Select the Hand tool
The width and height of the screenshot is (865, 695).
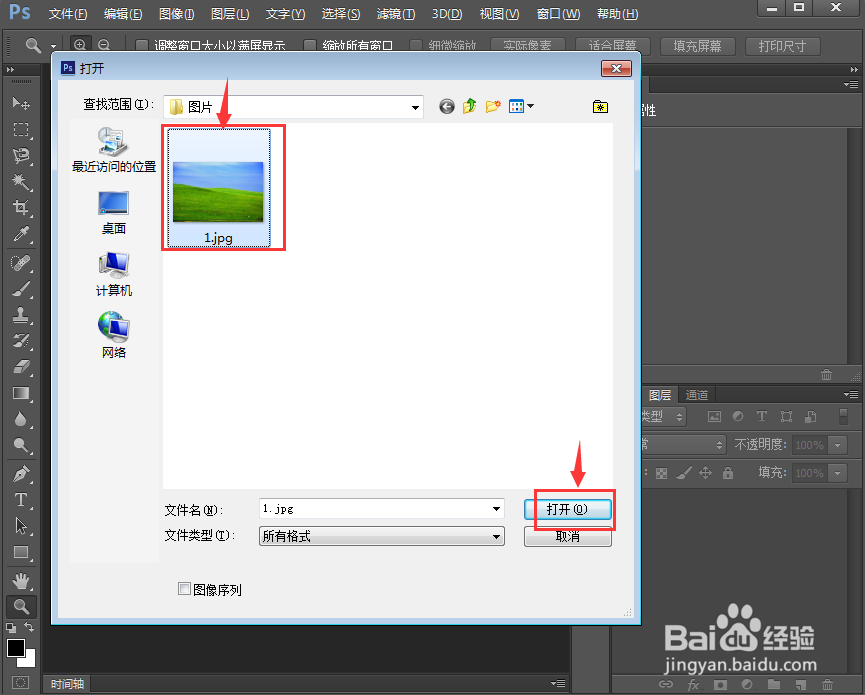22,577
